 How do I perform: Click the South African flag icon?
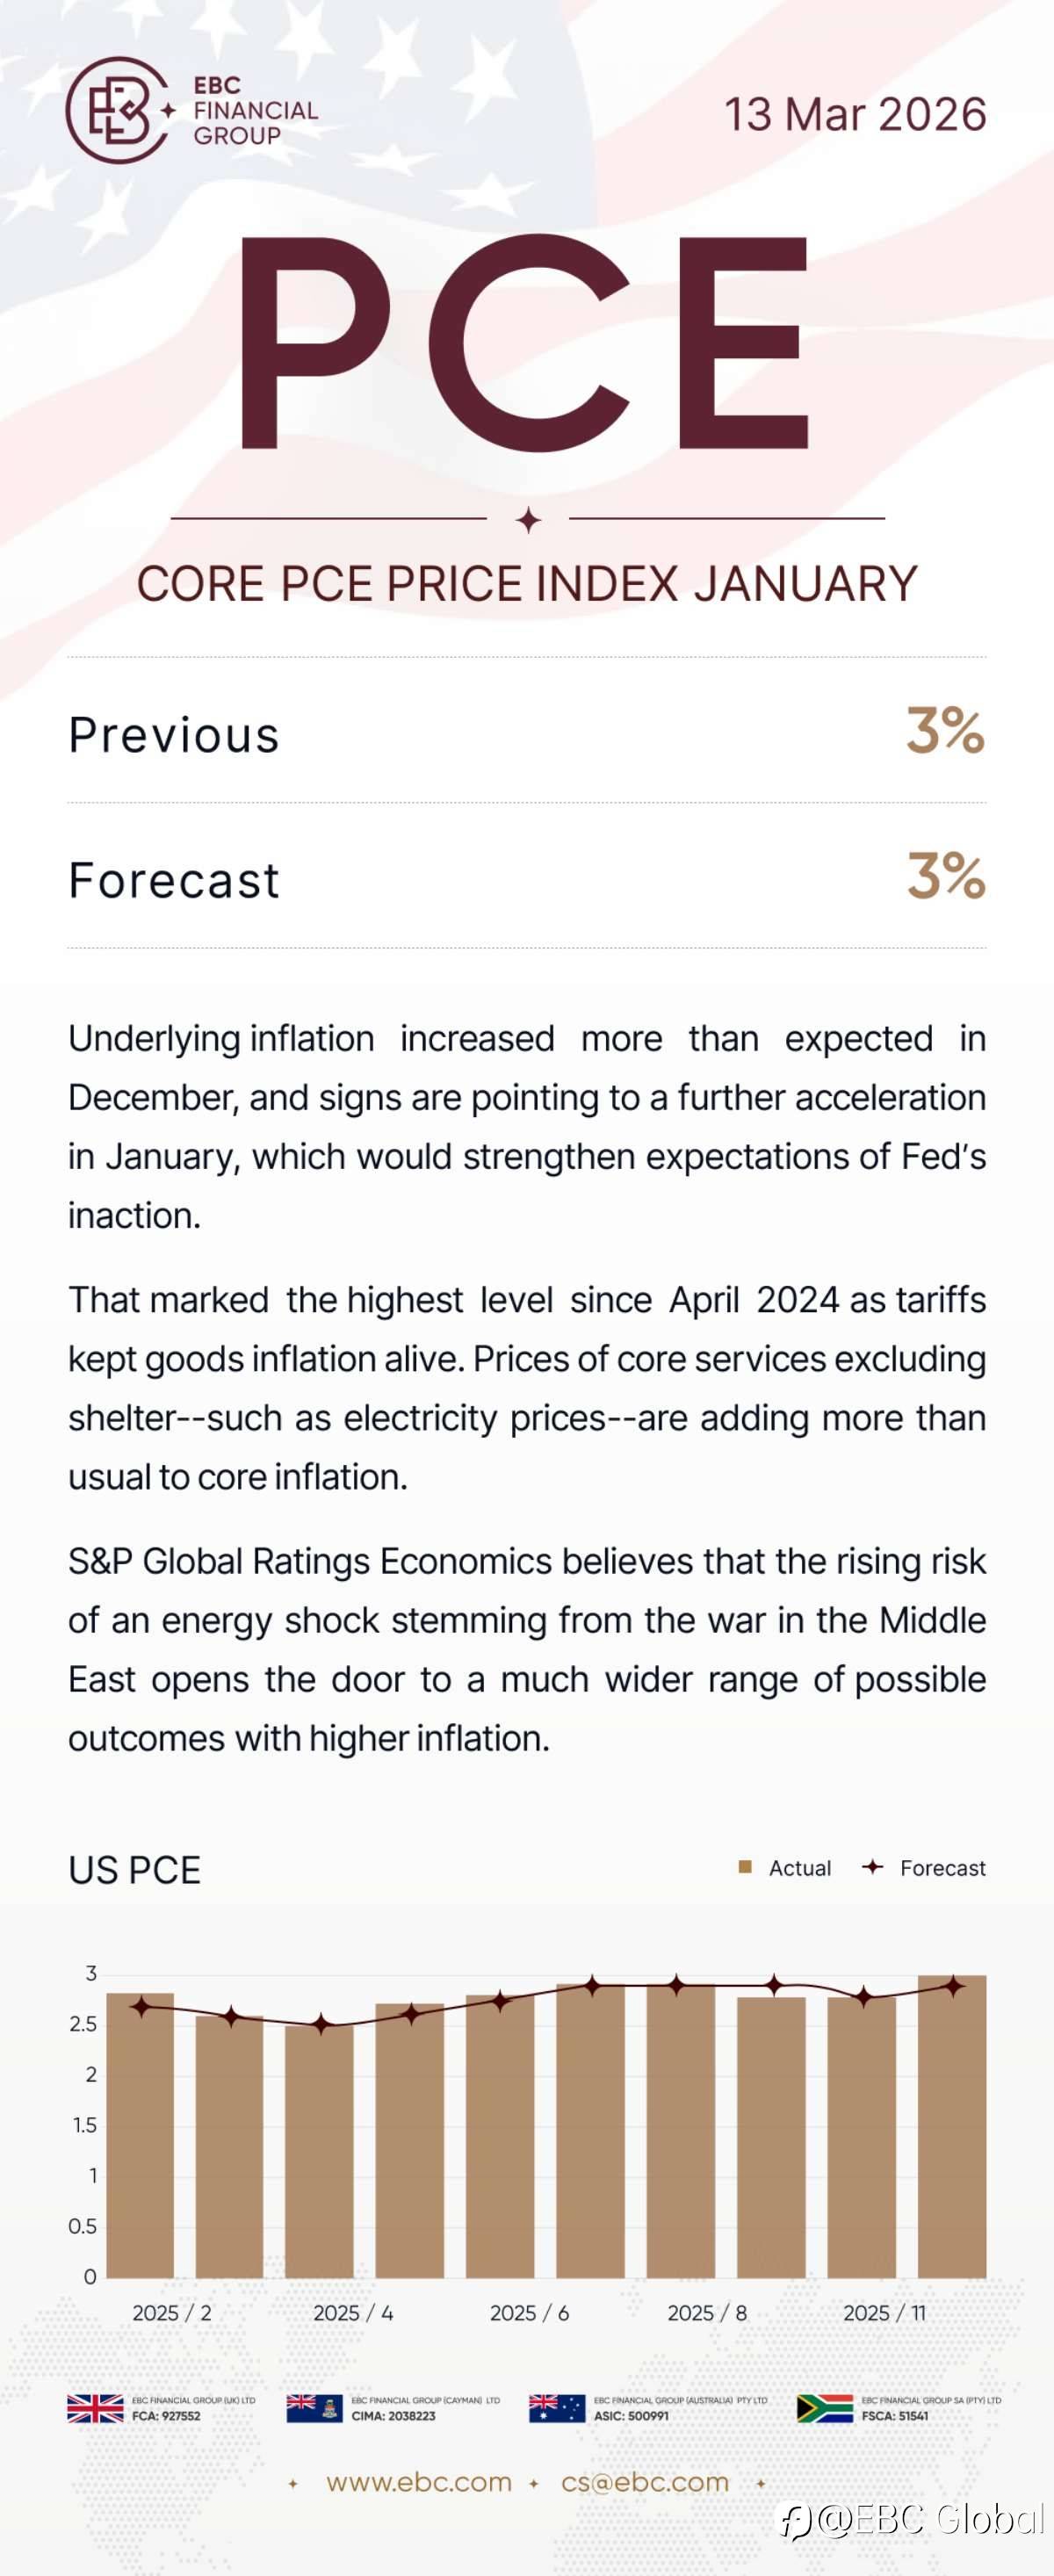(x=825, y=2408)
